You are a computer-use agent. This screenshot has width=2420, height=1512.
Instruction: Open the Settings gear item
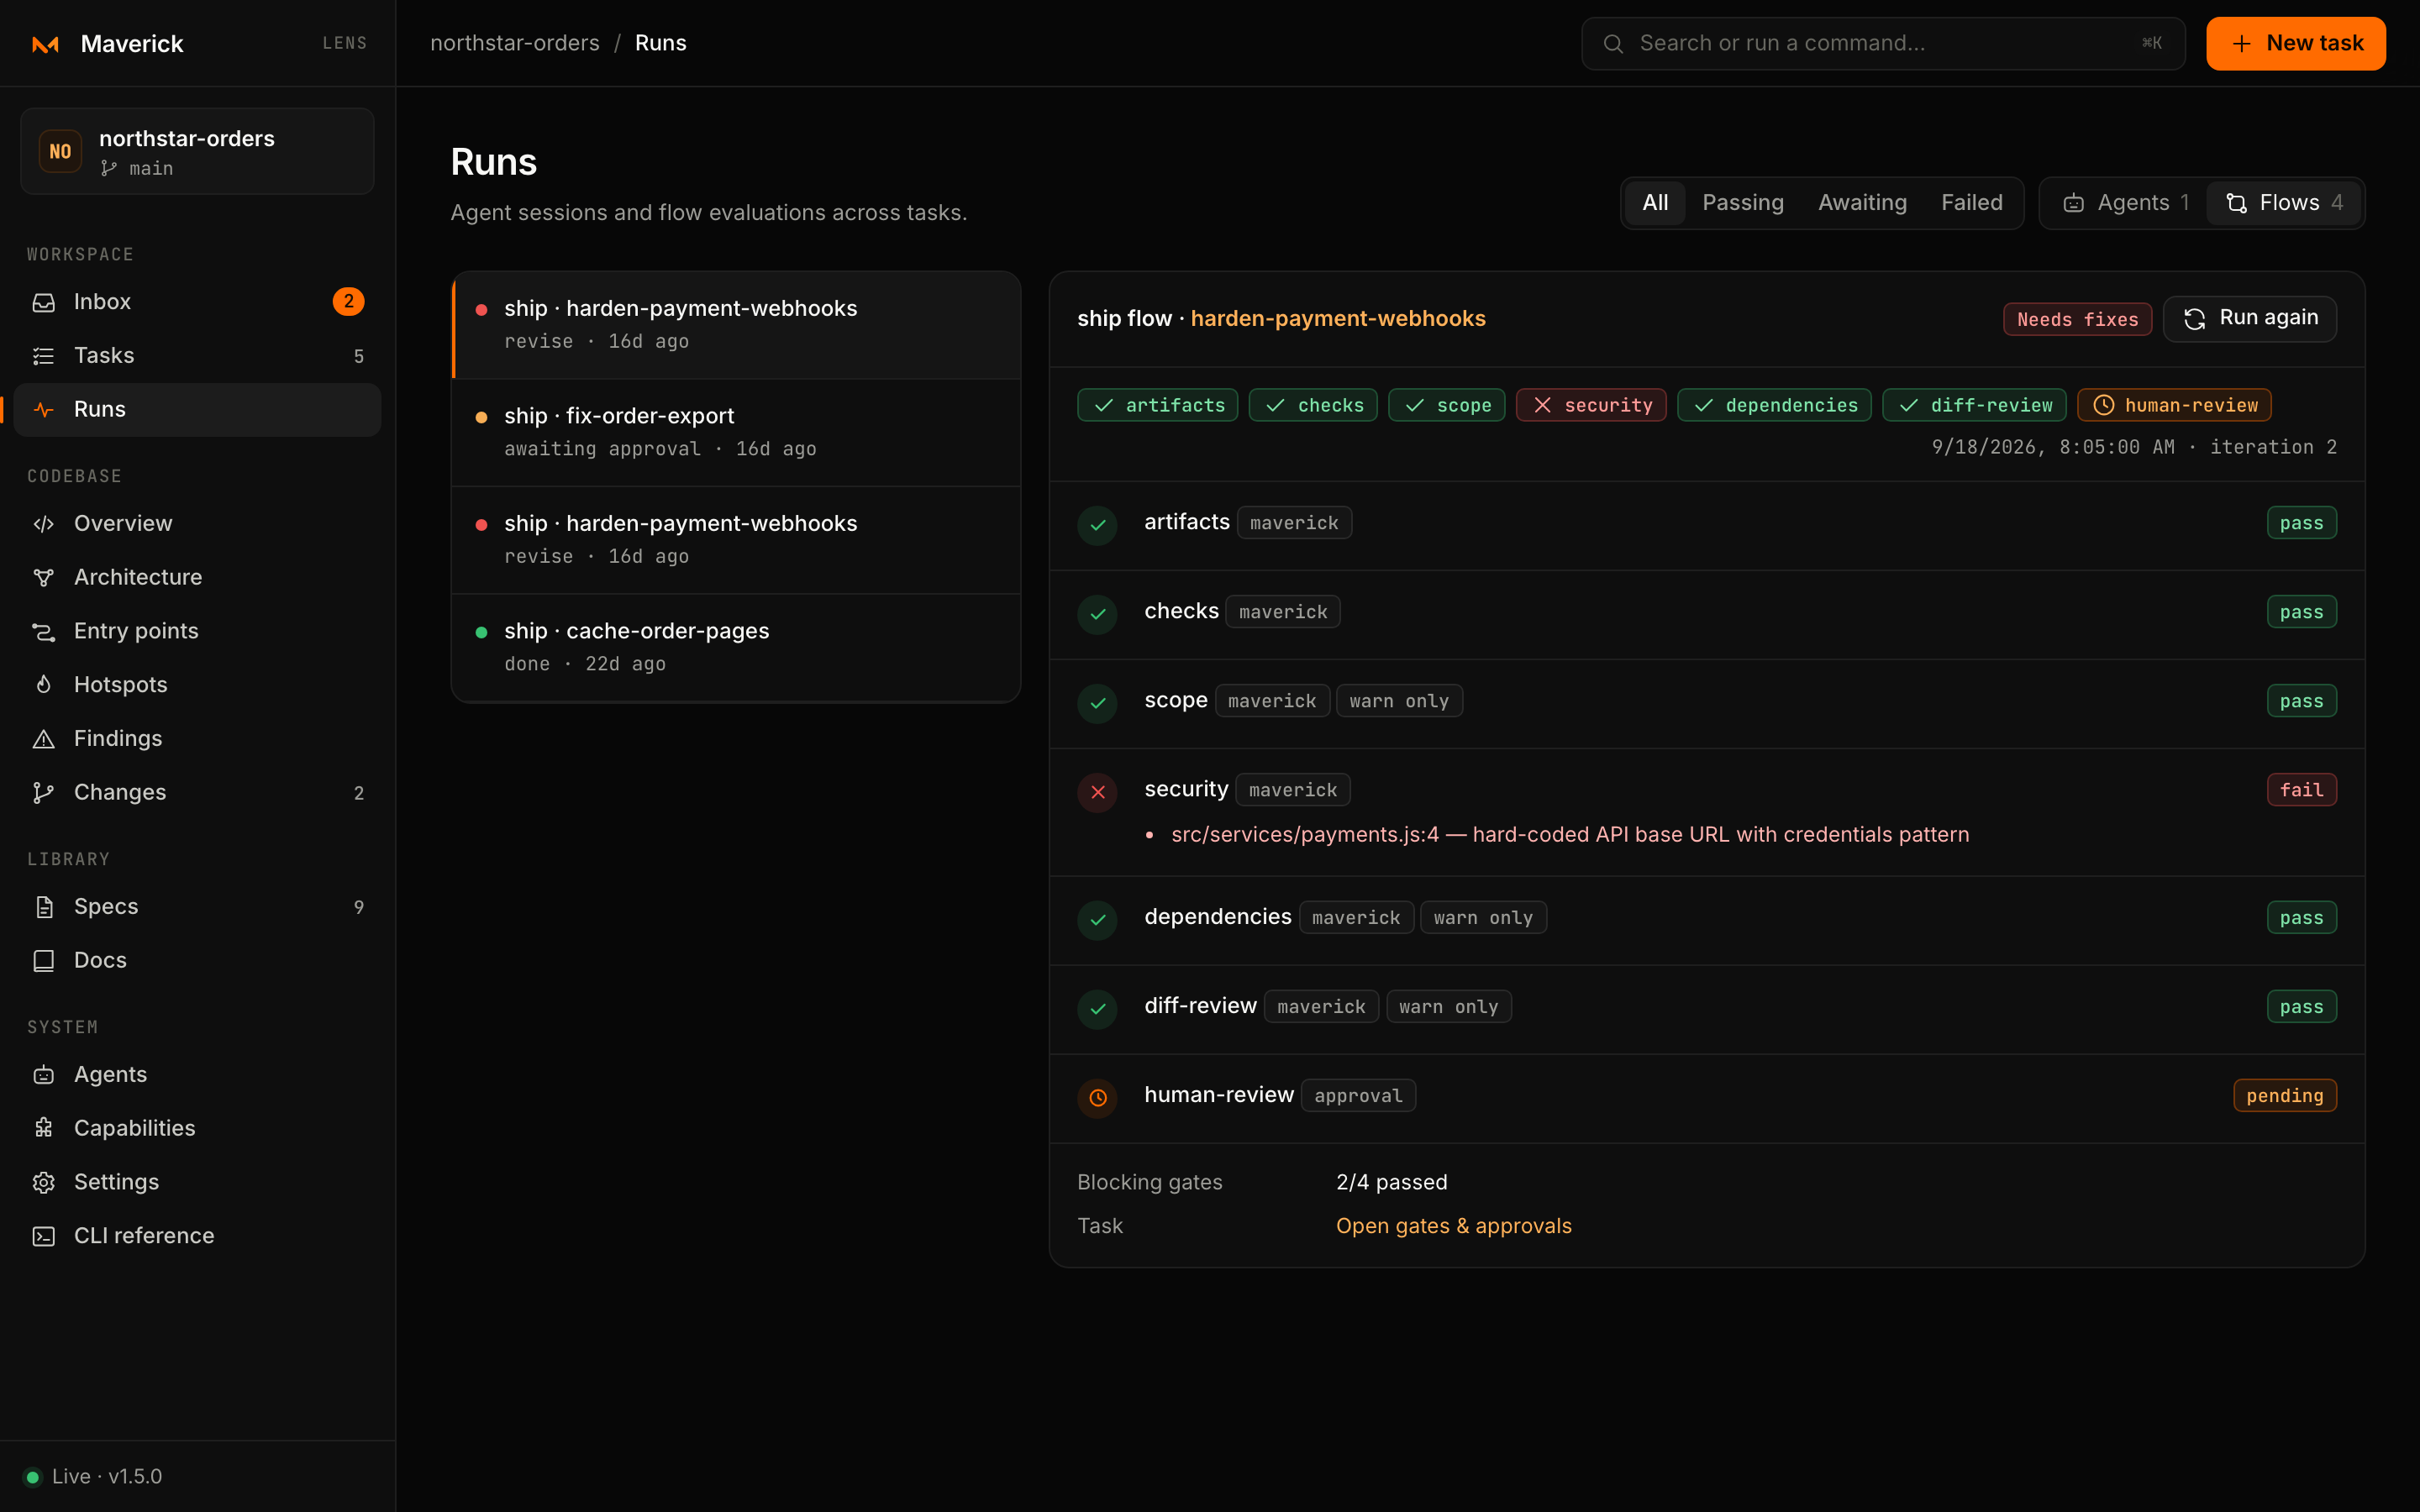point(197,1182)
